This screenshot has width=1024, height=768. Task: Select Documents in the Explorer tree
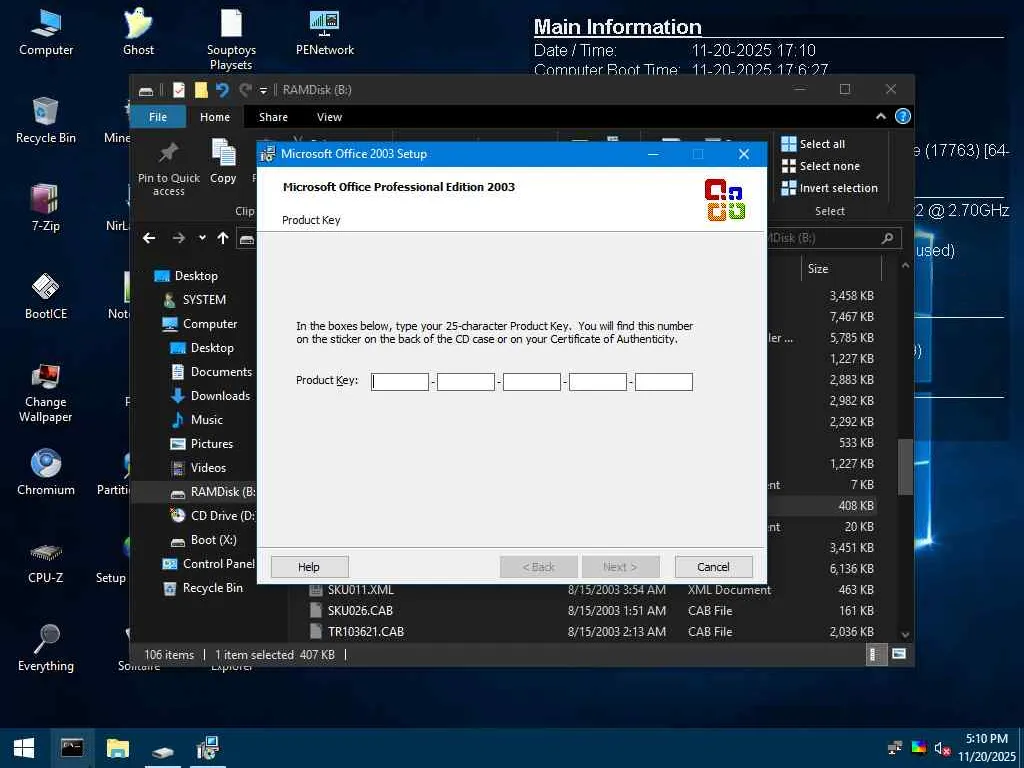[211, 372]
